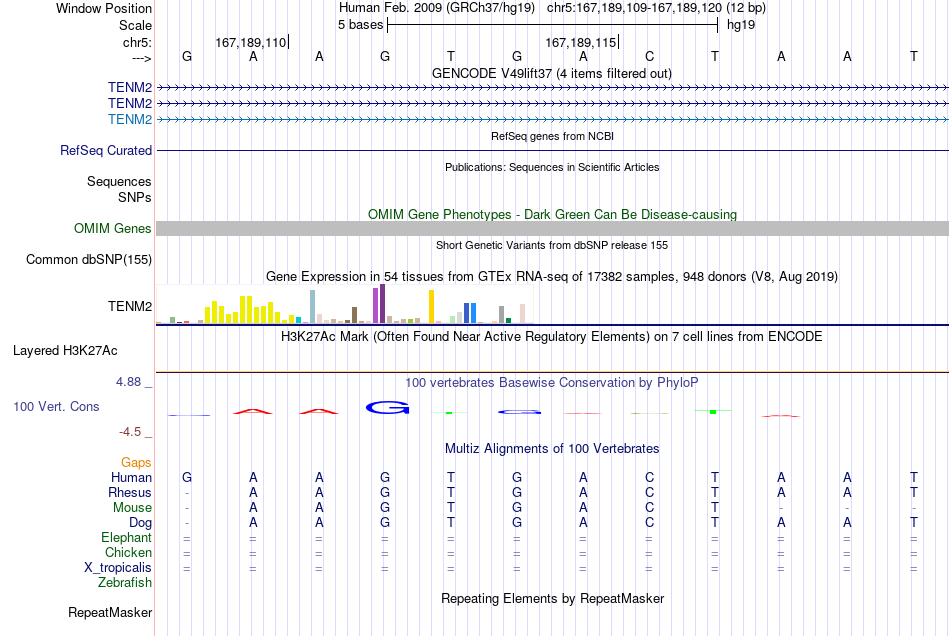Click the RepeatMasker track label
Screen dimensions: 950x636
[110, 612]
